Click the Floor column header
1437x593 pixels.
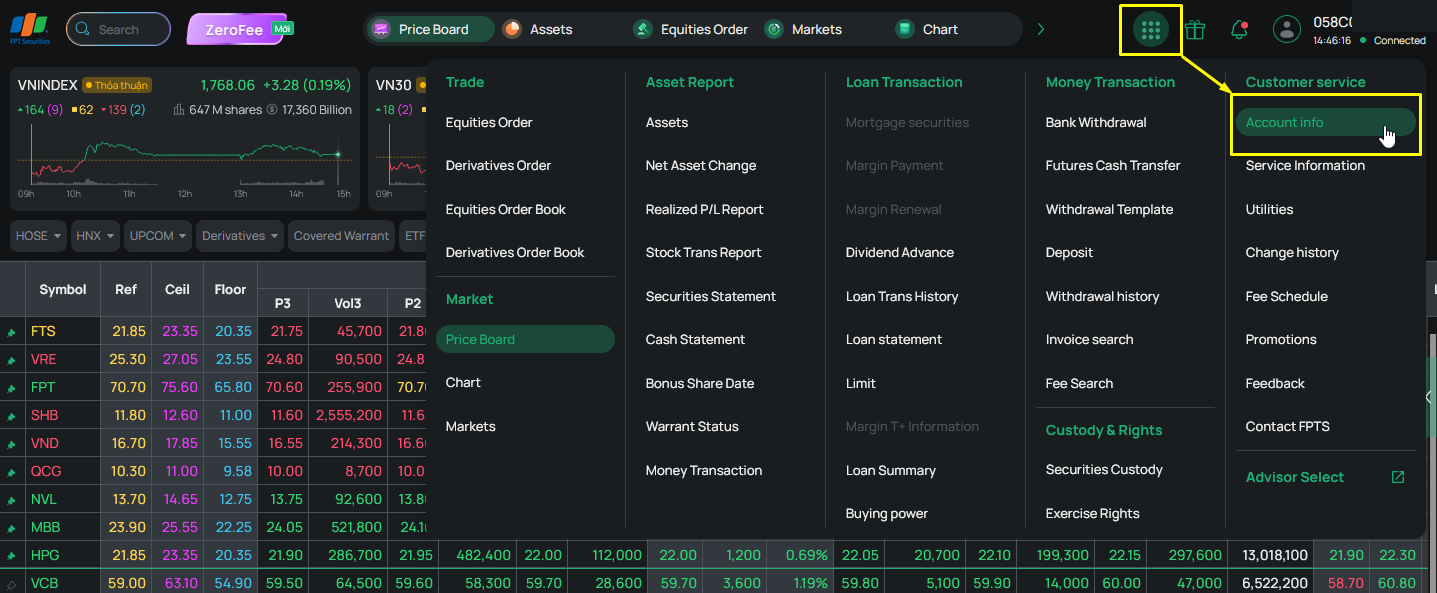(x=230, y=290)
